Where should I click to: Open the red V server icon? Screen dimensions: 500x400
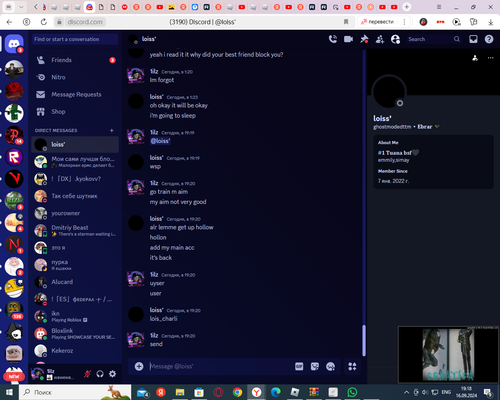(14, 178)
